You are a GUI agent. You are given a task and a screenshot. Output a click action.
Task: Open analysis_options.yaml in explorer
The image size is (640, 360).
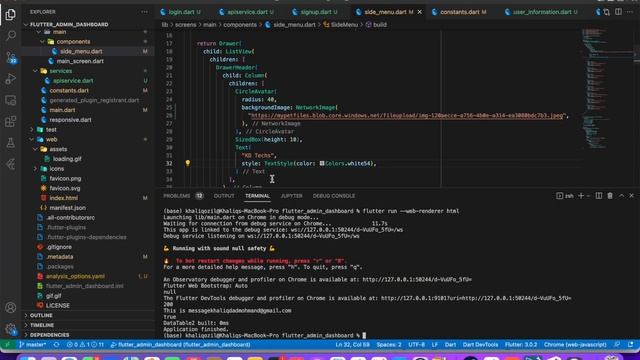point(75,276)
